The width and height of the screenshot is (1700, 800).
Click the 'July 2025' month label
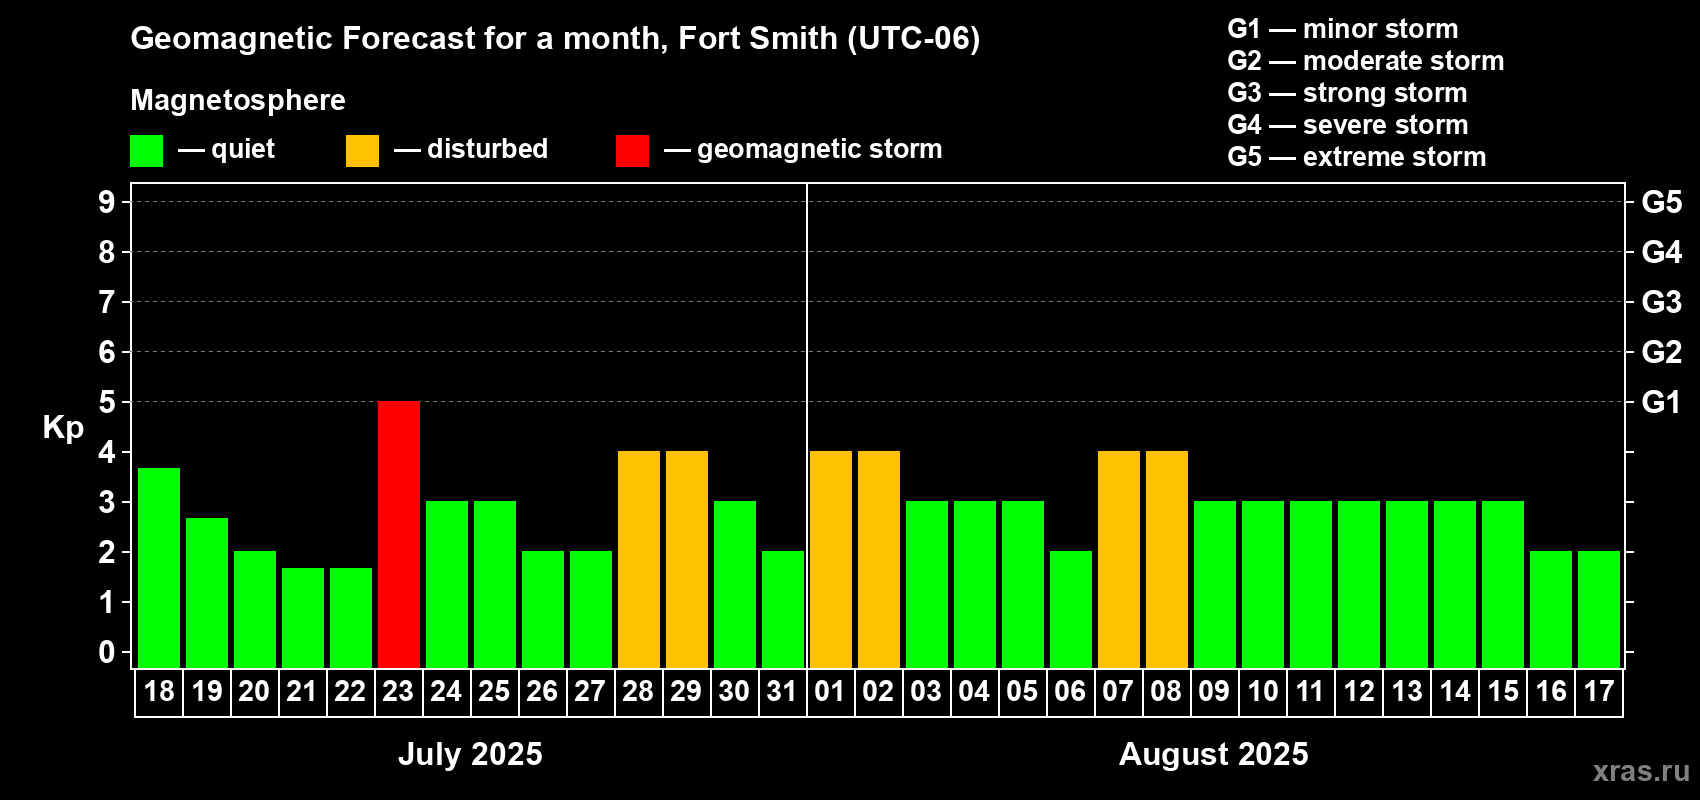click(x=470, y=754)
